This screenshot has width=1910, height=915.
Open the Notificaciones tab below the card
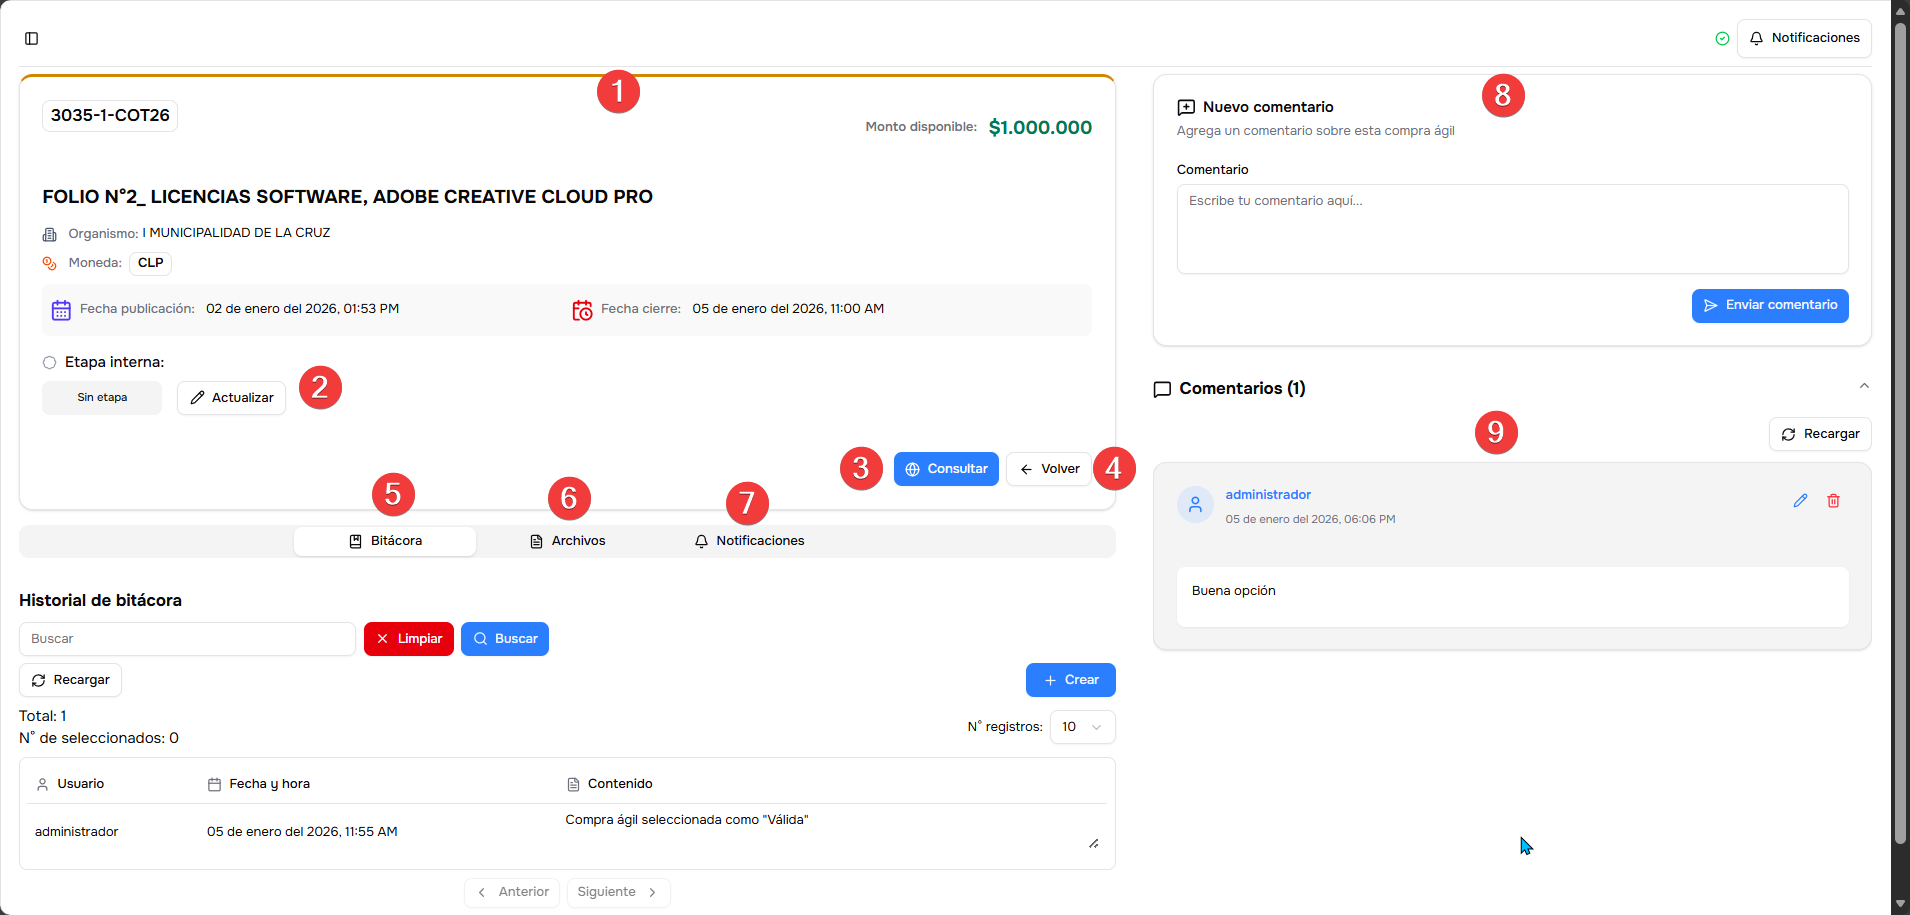point(749,541)
